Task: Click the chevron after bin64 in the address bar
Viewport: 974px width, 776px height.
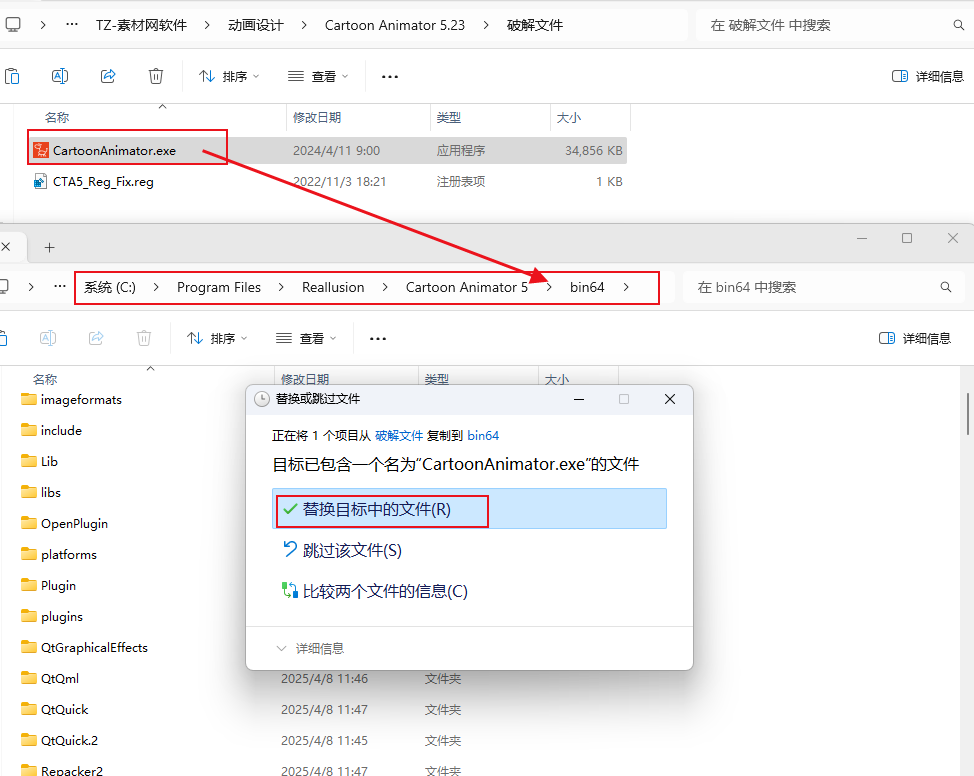Action: [626, 287]
